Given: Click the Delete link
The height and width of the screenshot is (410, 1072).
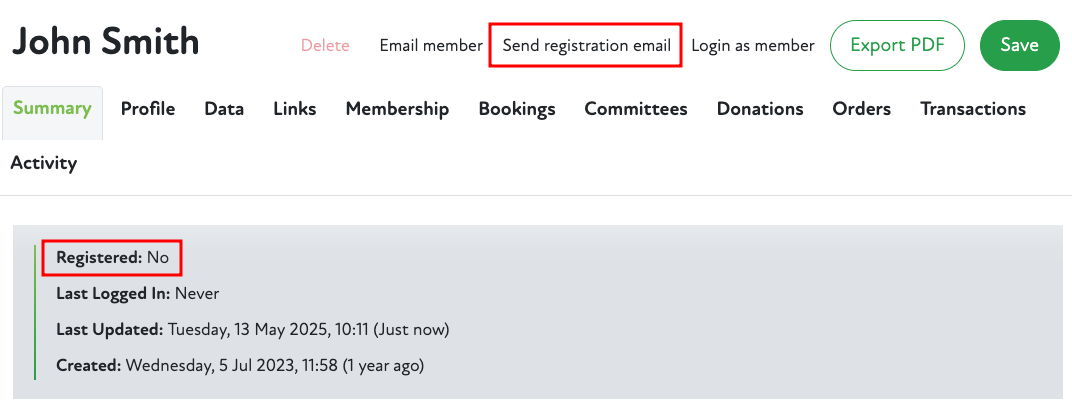Looking at the screenshot, I should pyautogui.click(x=325, y=46).
